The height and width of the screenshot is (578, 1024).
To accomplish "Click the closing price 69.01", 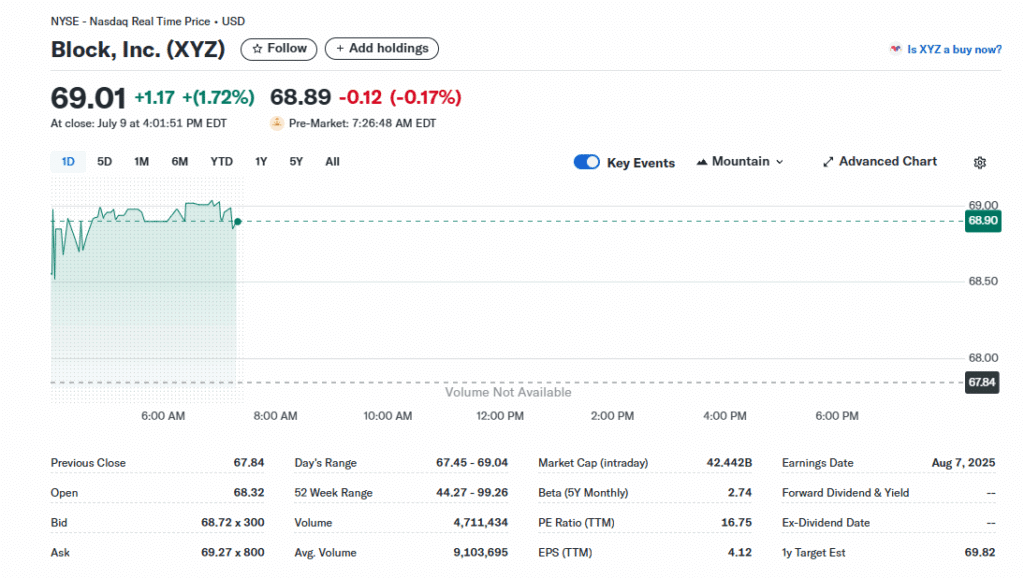I will [x=88, y=98].
